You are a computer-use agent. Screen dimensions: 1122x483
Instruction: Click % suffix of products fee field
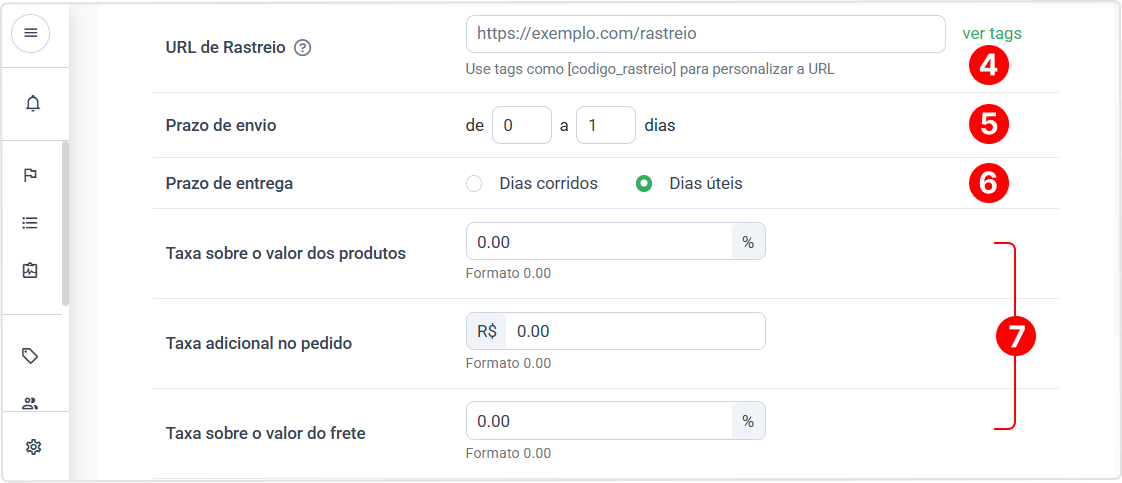pyautogui.click(x=748, y=242)
